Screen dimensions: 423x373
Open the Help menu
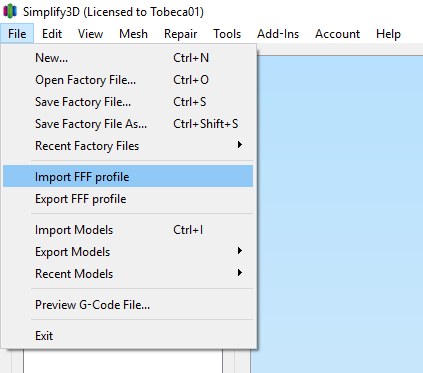tap(388, 34)
